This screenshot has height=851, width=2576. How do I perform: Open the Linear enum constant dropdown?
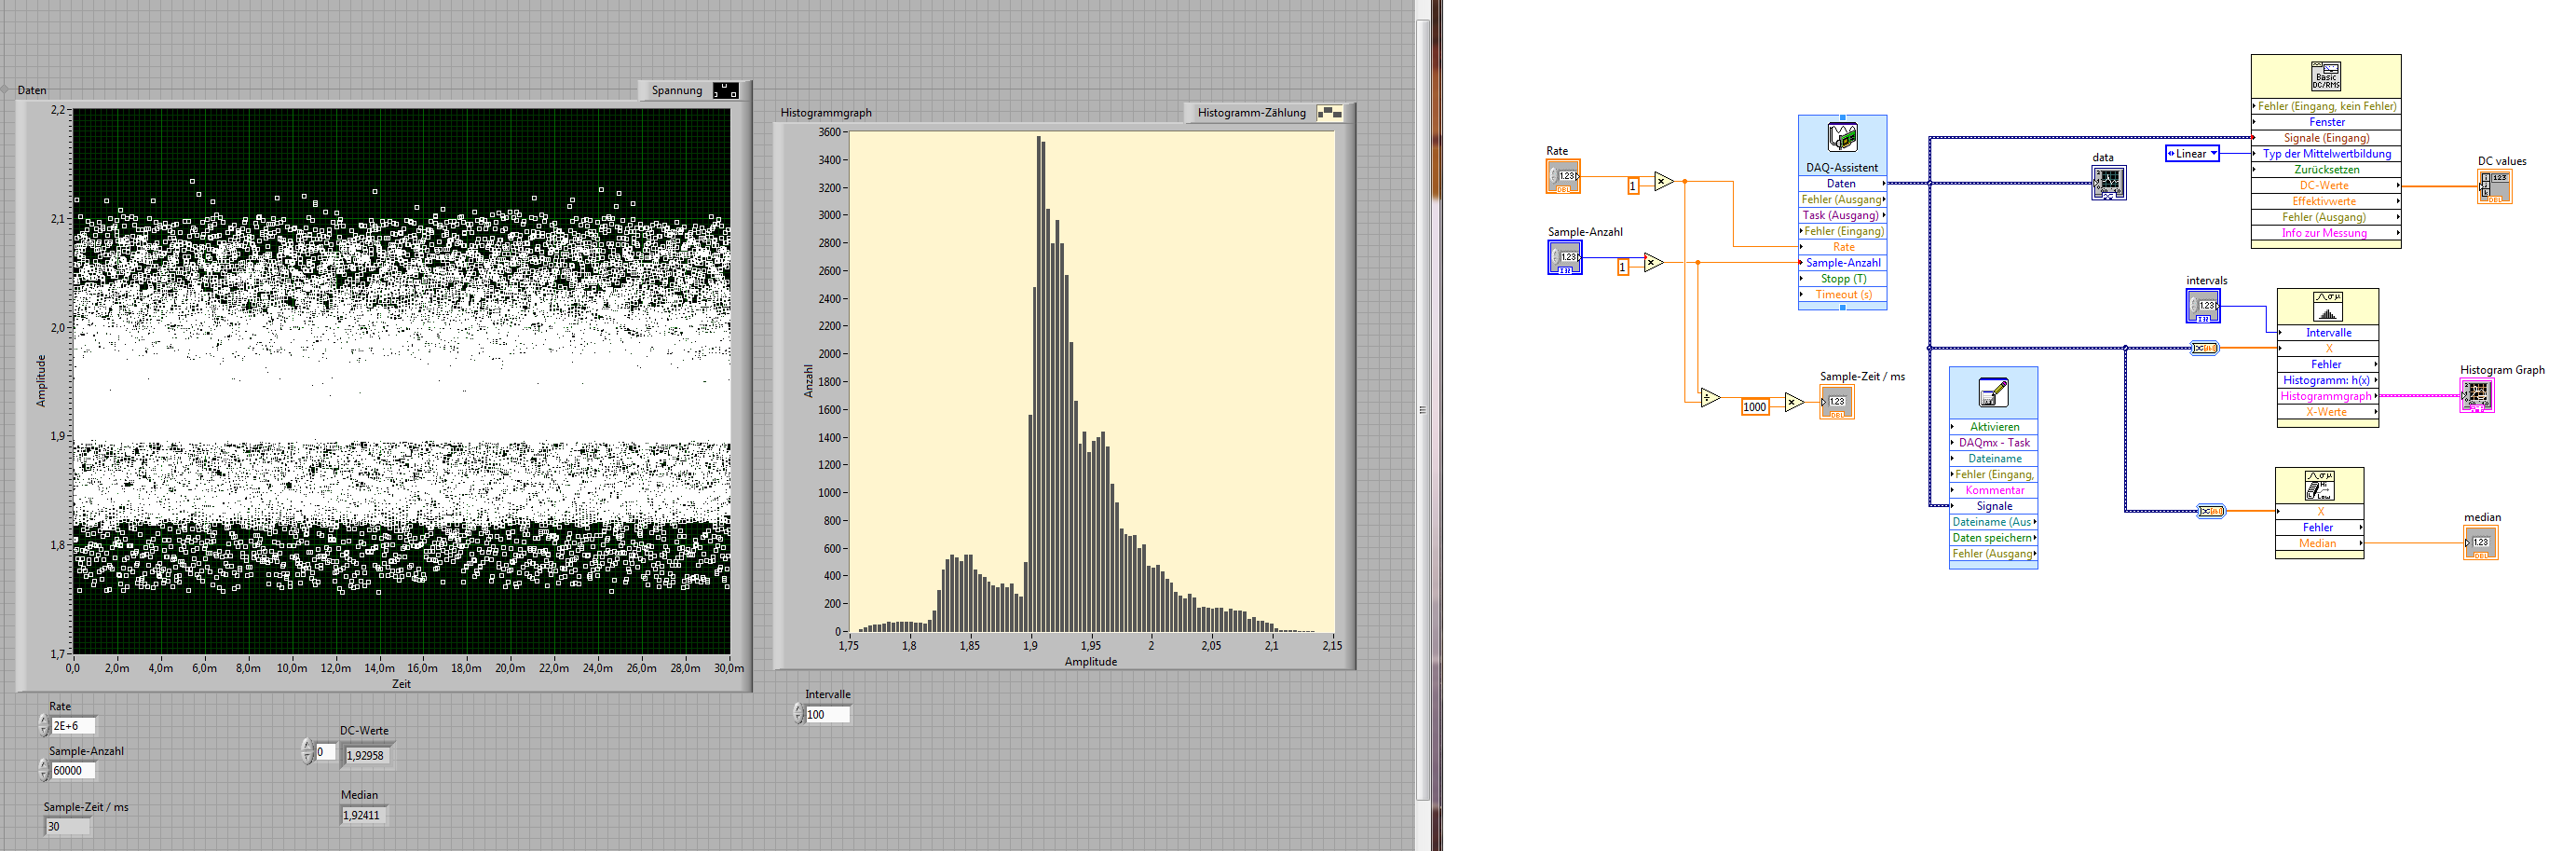click(2214, 154)
